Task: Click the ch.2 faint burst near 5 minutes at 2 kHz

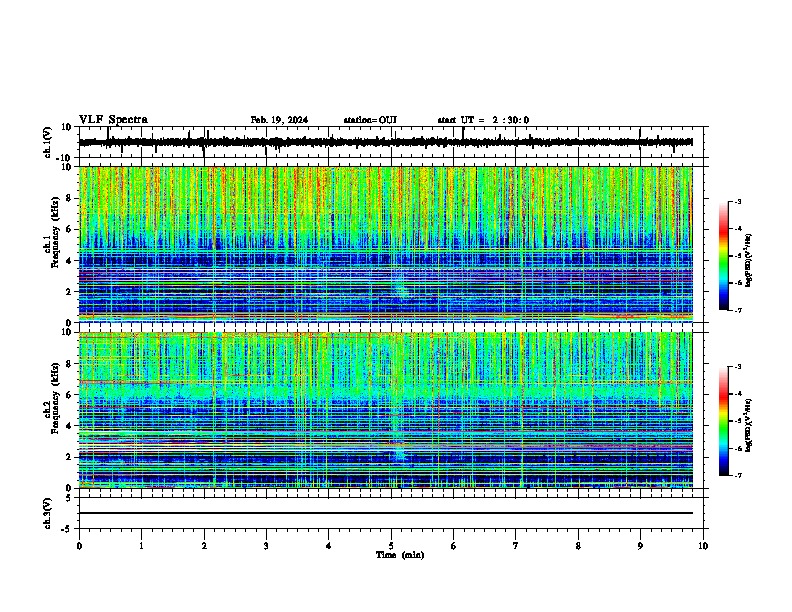Action: coord(400,453)
